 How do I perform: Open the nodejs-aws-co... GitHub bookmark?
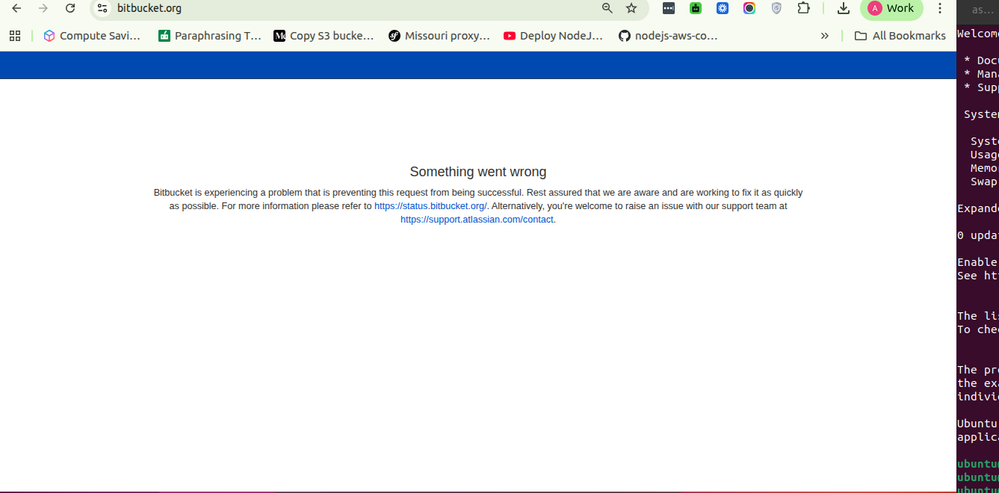(x=668, y=36)
